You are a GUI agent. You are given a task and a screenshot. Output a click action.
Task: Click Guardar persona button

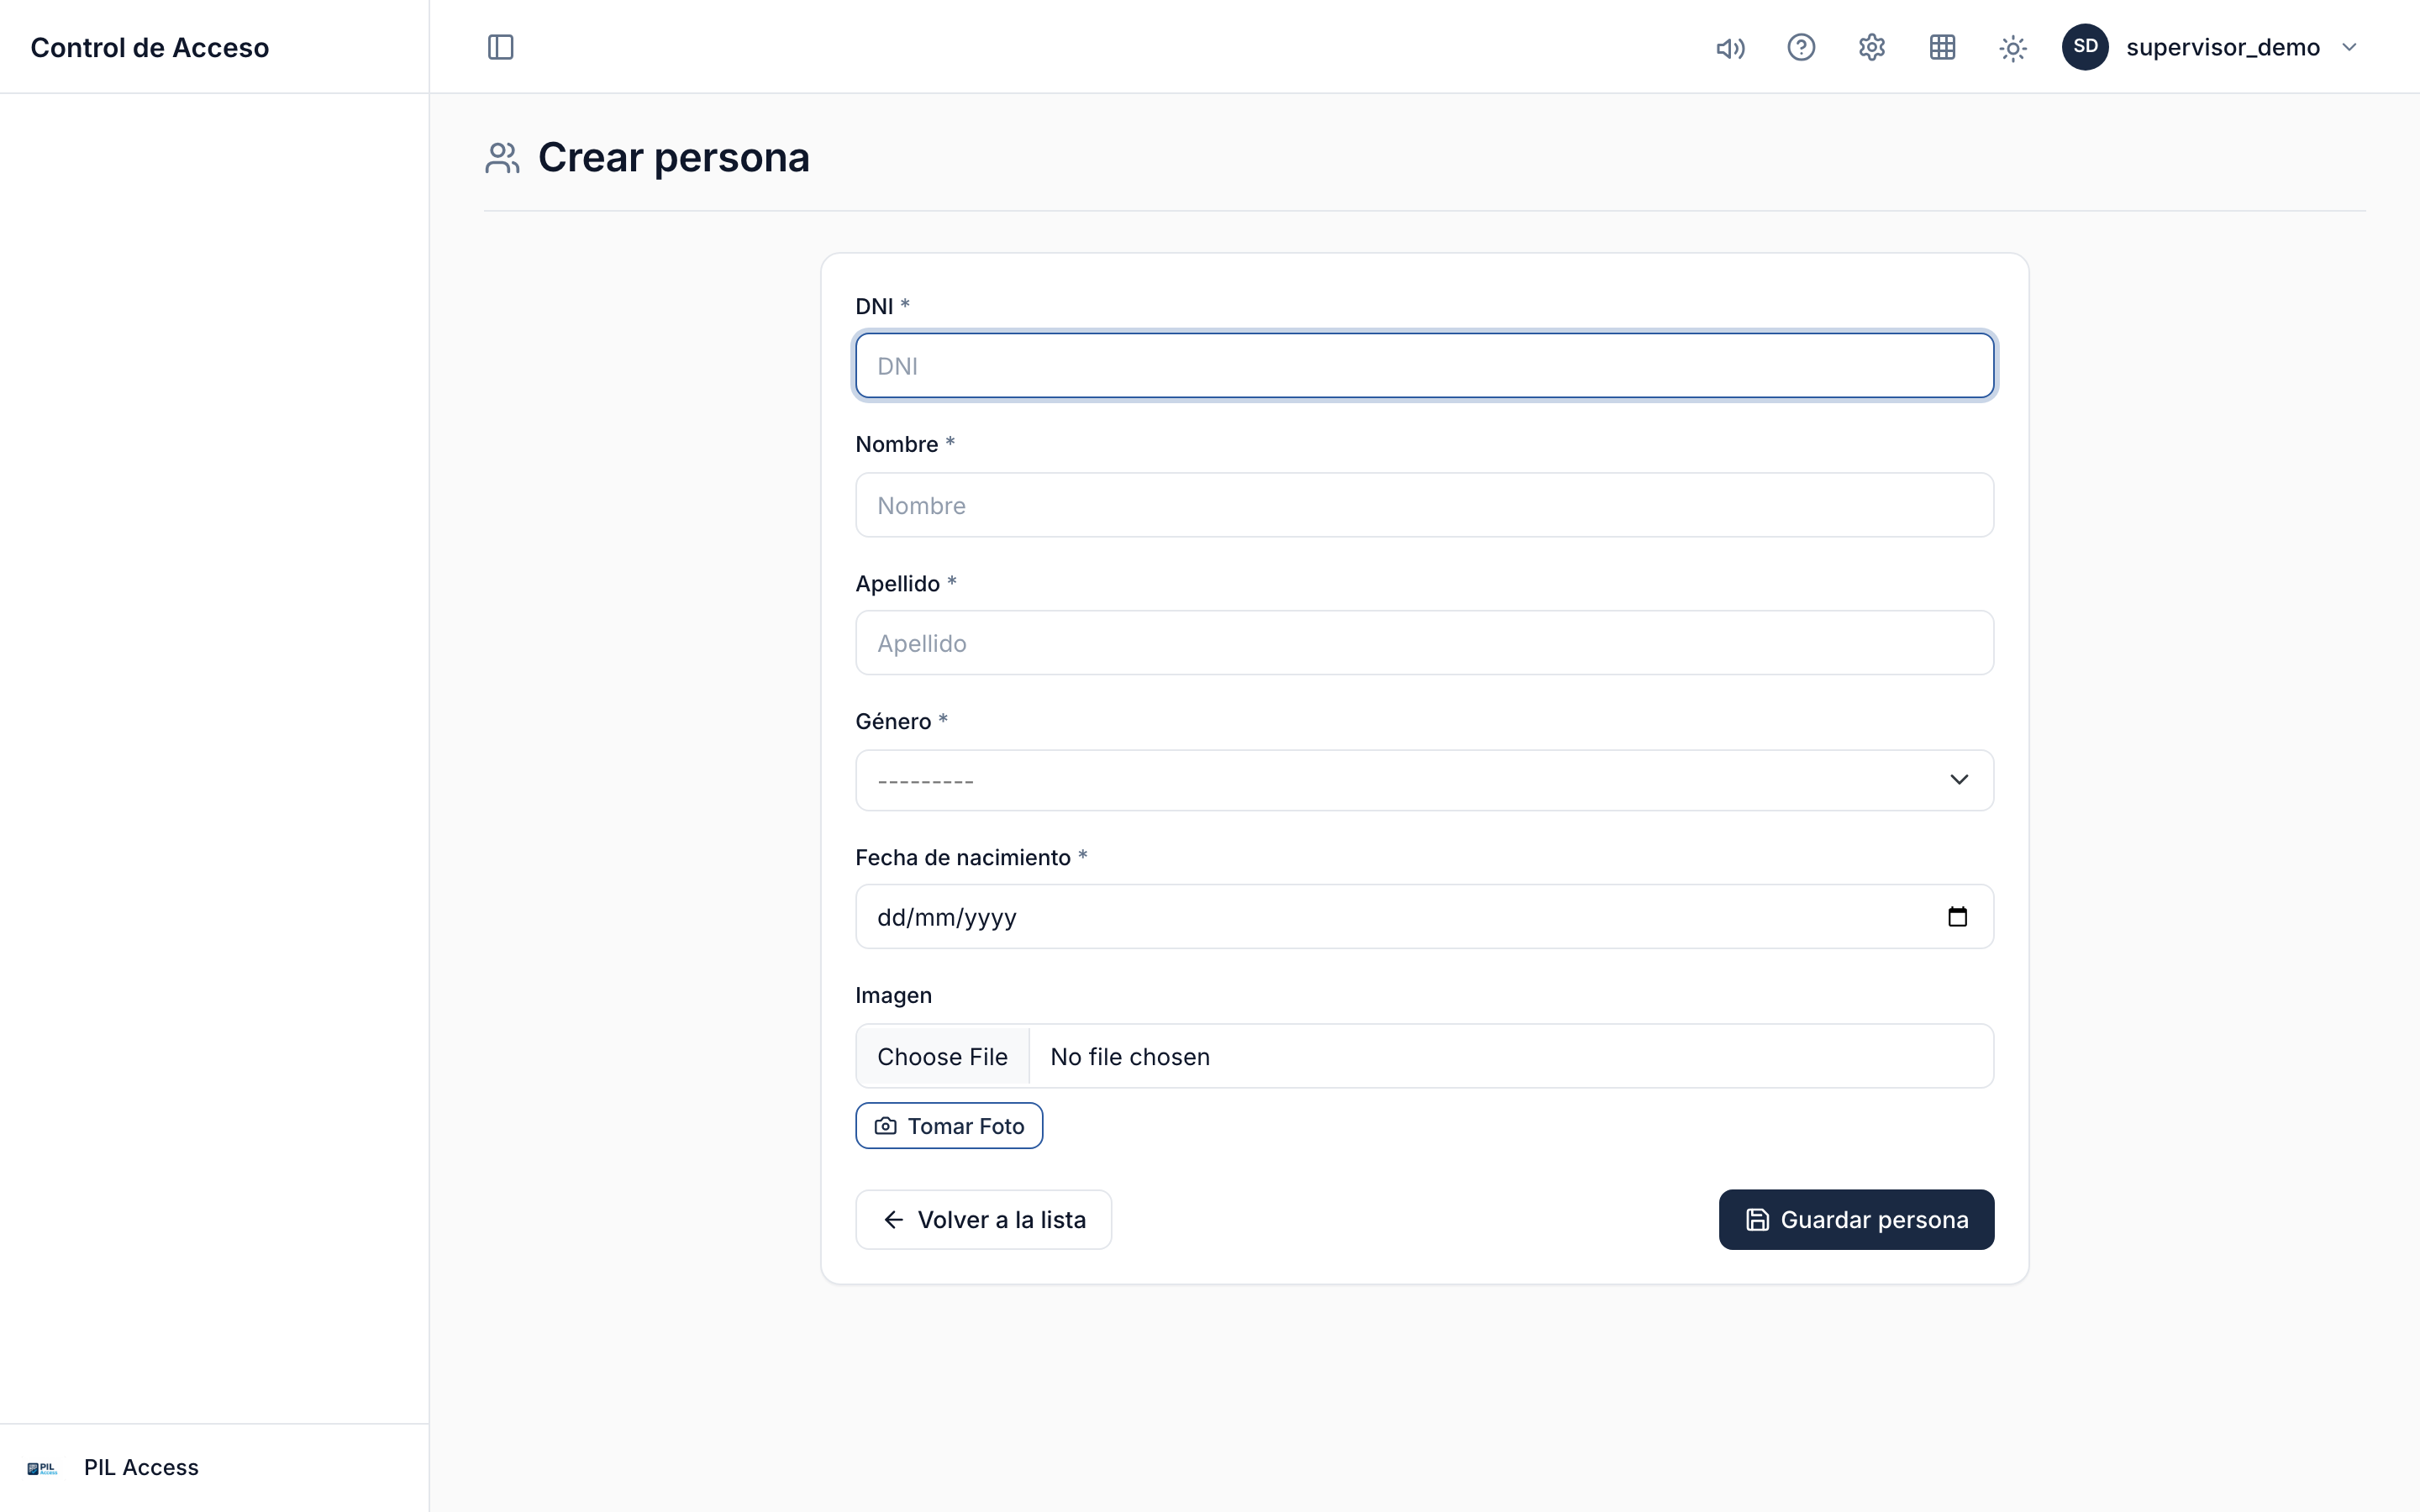click(x=1856, y=1219)
